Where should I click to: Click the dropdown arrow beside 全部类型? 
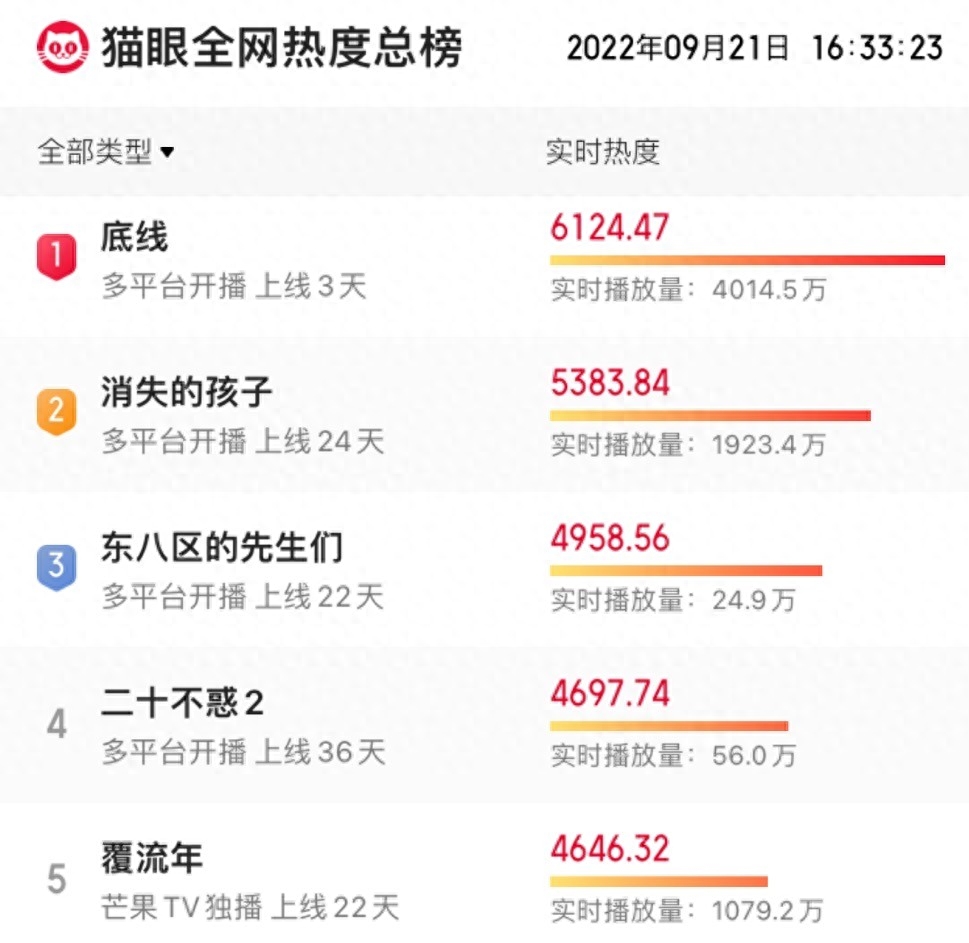pos(167,153)
